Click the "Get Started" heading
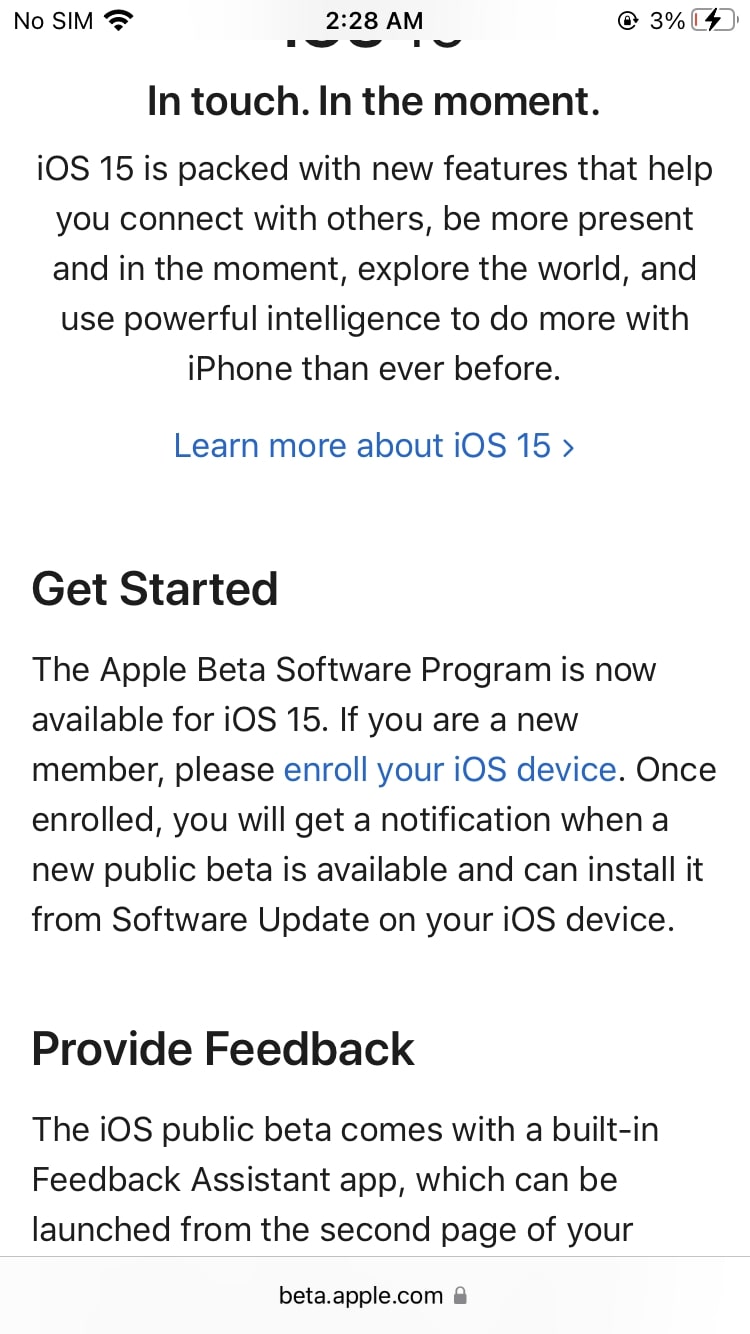The height and width of the screenshot is (1334, 750). pos(155,588)
